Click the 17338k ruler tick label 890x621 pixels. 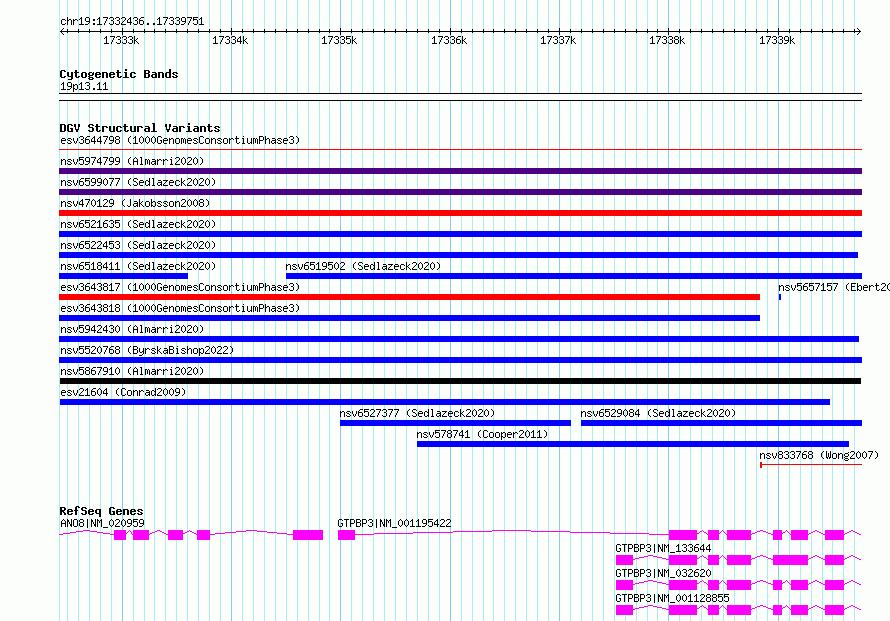pyautogui.click(x=667, y=40)
